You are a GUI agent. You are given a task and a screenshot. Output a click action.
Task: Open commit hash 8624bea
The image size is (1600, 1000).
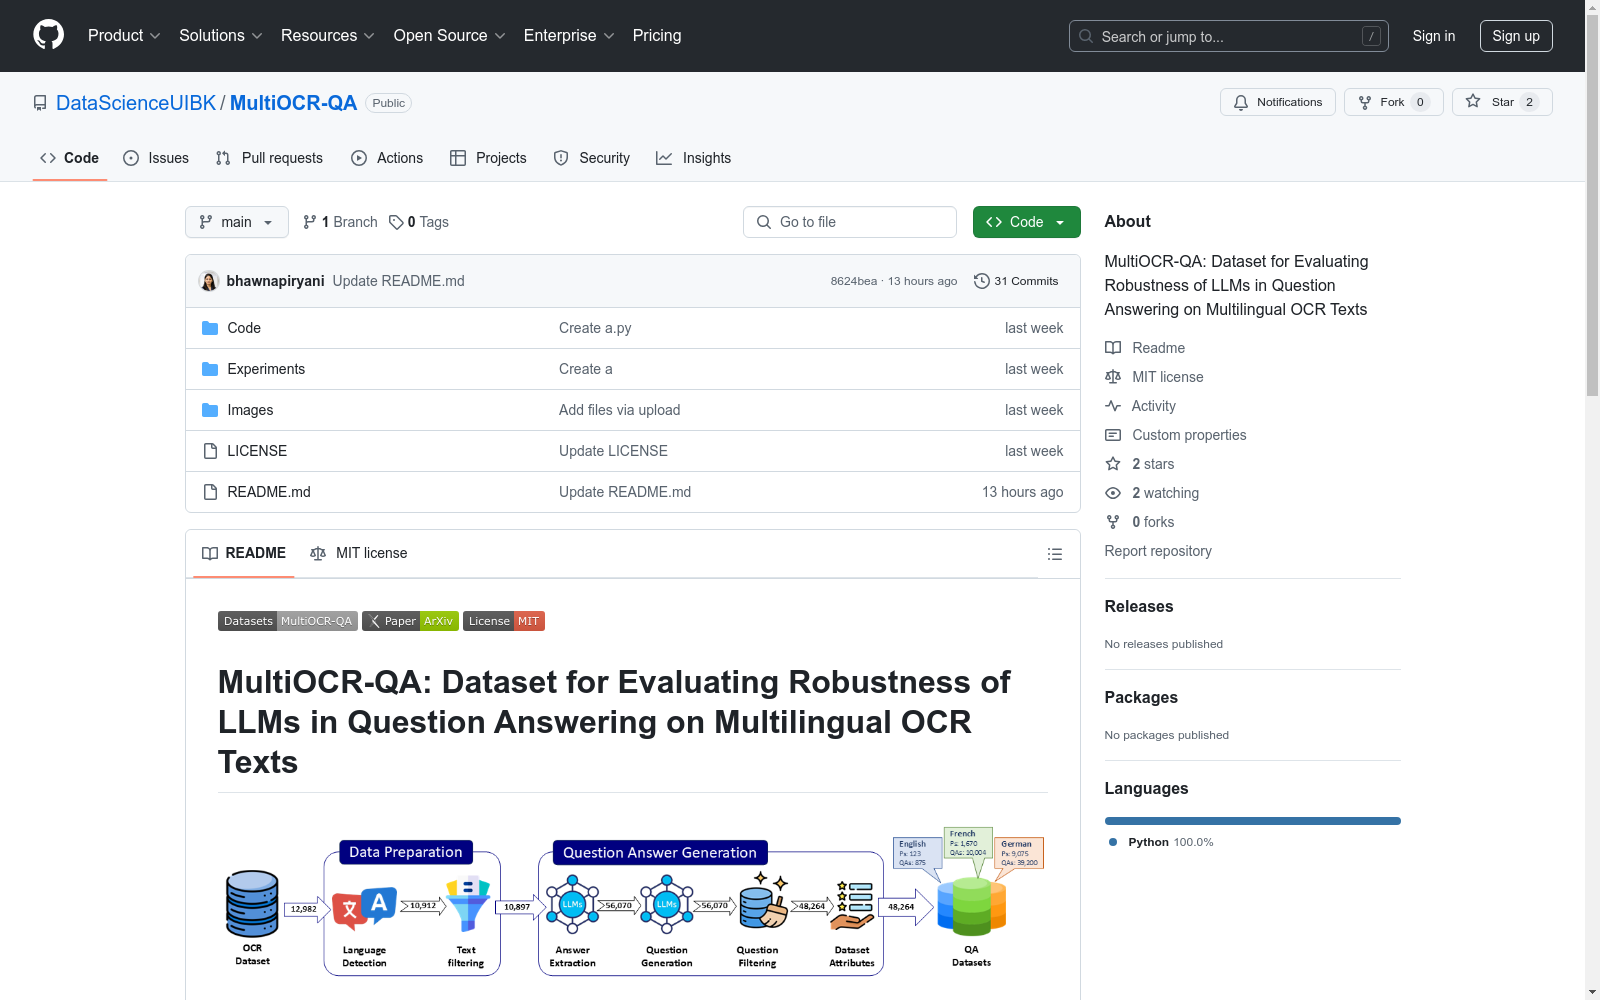pyautogui.click(x=853, y=281)
